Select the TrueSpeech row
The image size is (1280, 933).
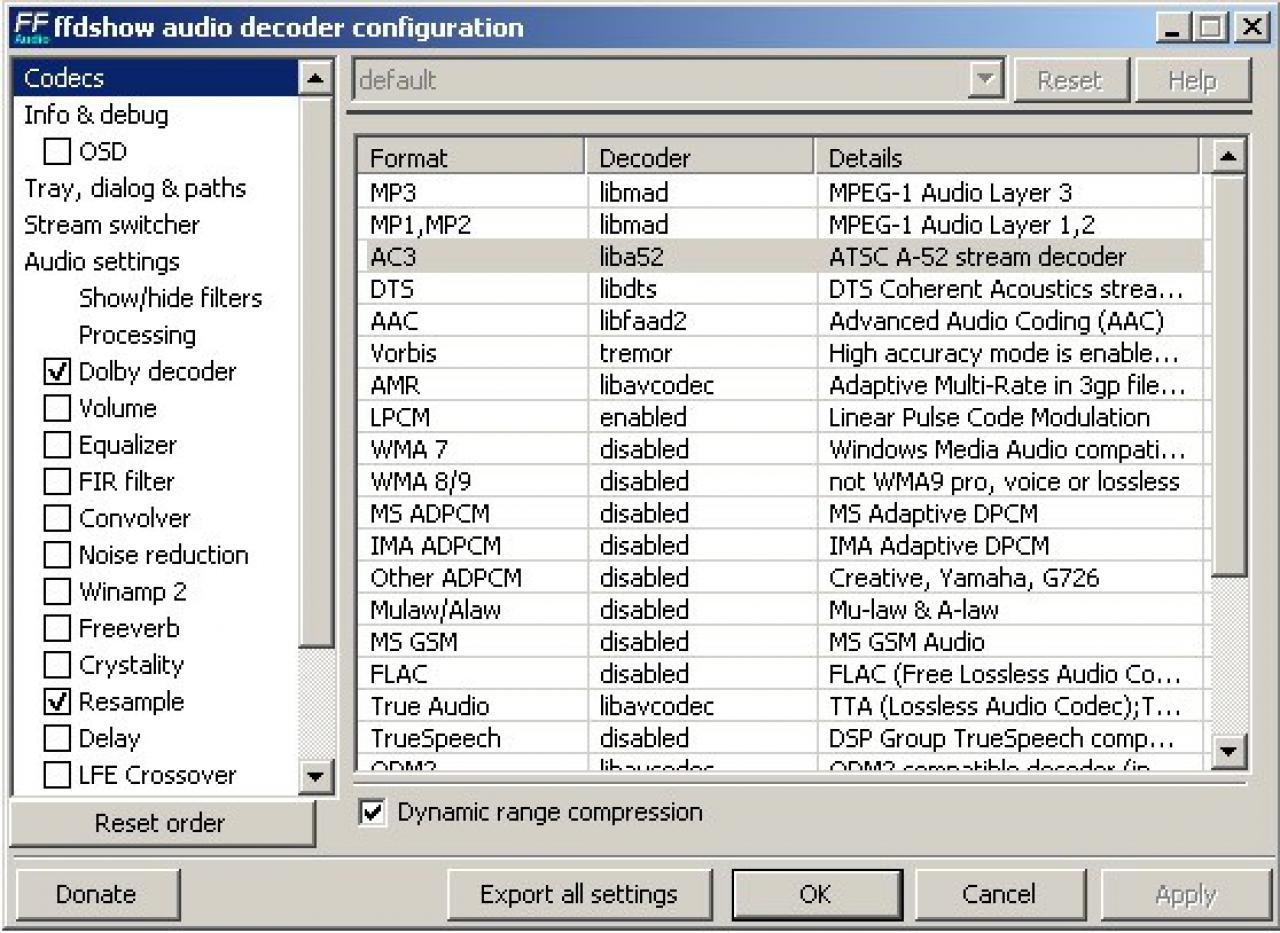click(x=780, y=738)
